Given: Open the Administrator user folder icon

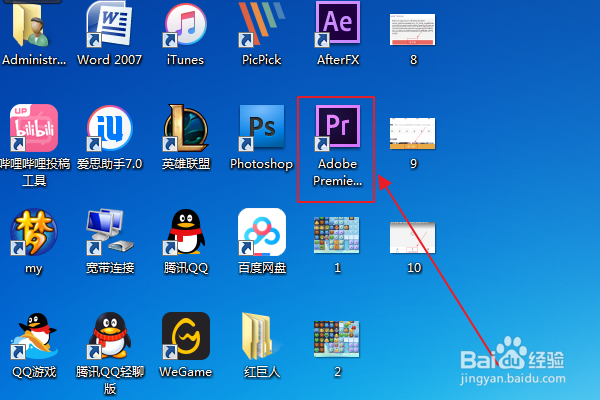Looking at the screenshot, I should [x=32, y=25].
